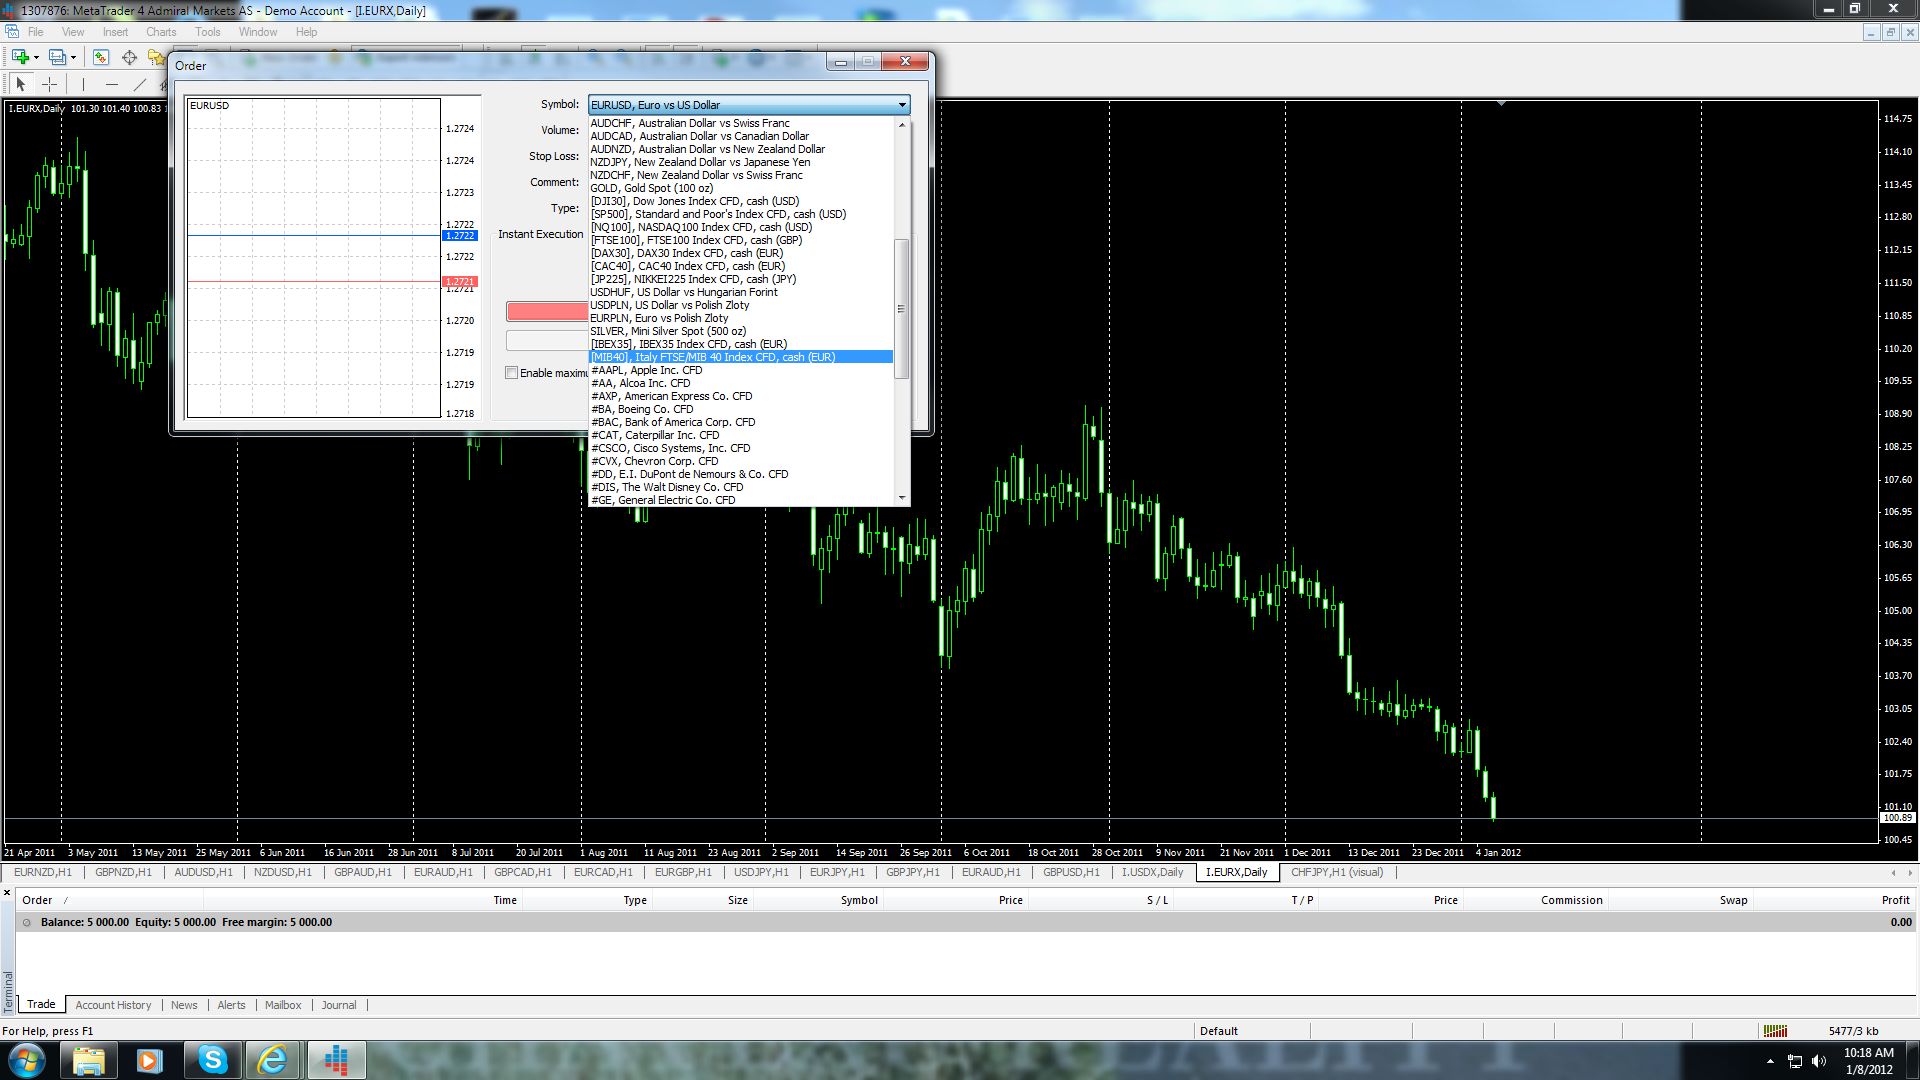Open the Symbol combo box dropdown arrow
The height and width of the screenshot is (1080, 1920).
pyautogui.click(x=902, y=105)
